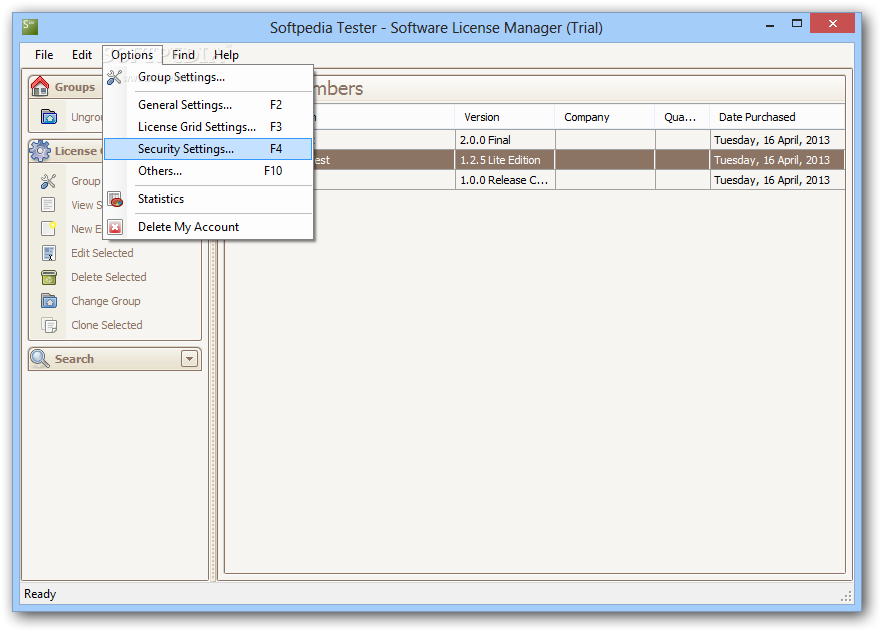Sort by the Version column header
Screen dimensions: 882x632
click(505, 117)
